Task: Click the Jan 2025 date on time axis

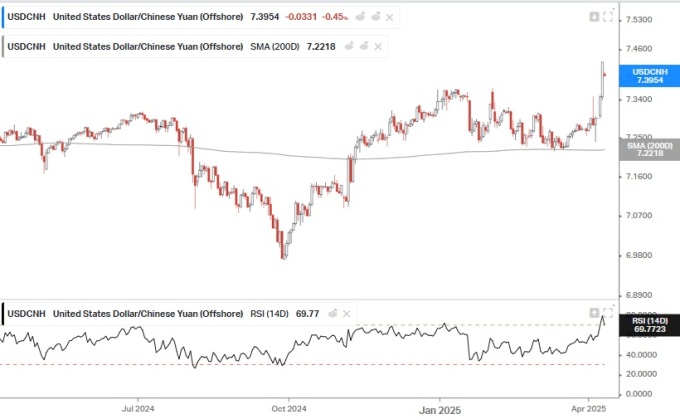Action: (x=440, y=408)
